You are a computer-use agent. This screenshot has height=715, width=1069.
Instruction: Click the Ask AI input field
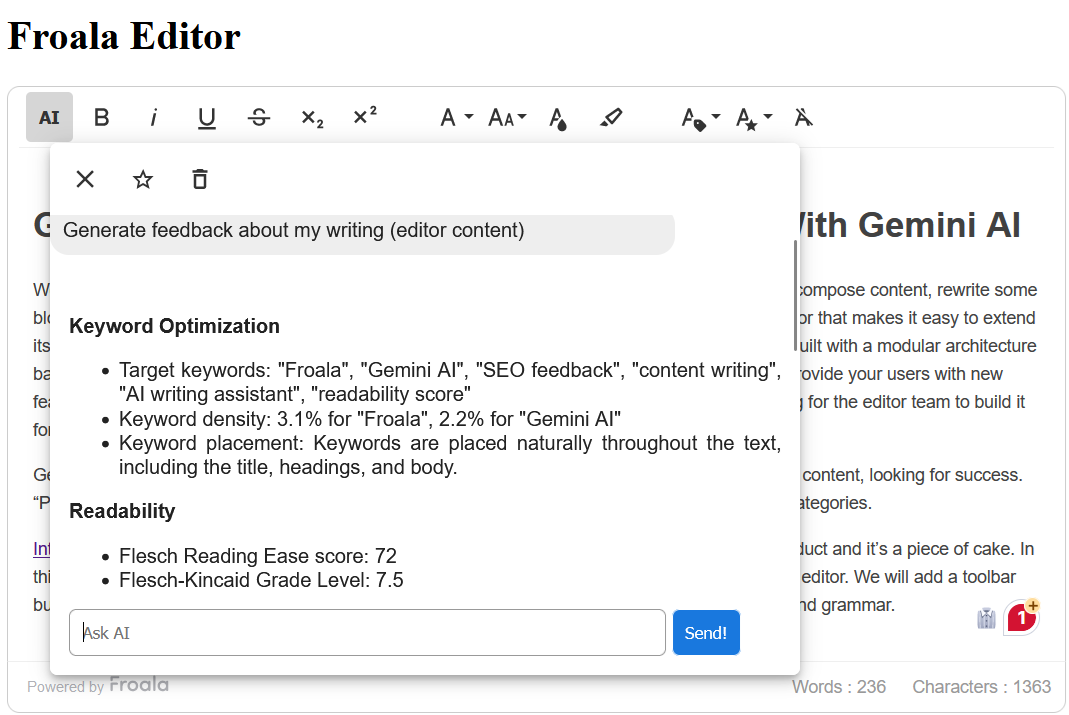coord(367,633)
